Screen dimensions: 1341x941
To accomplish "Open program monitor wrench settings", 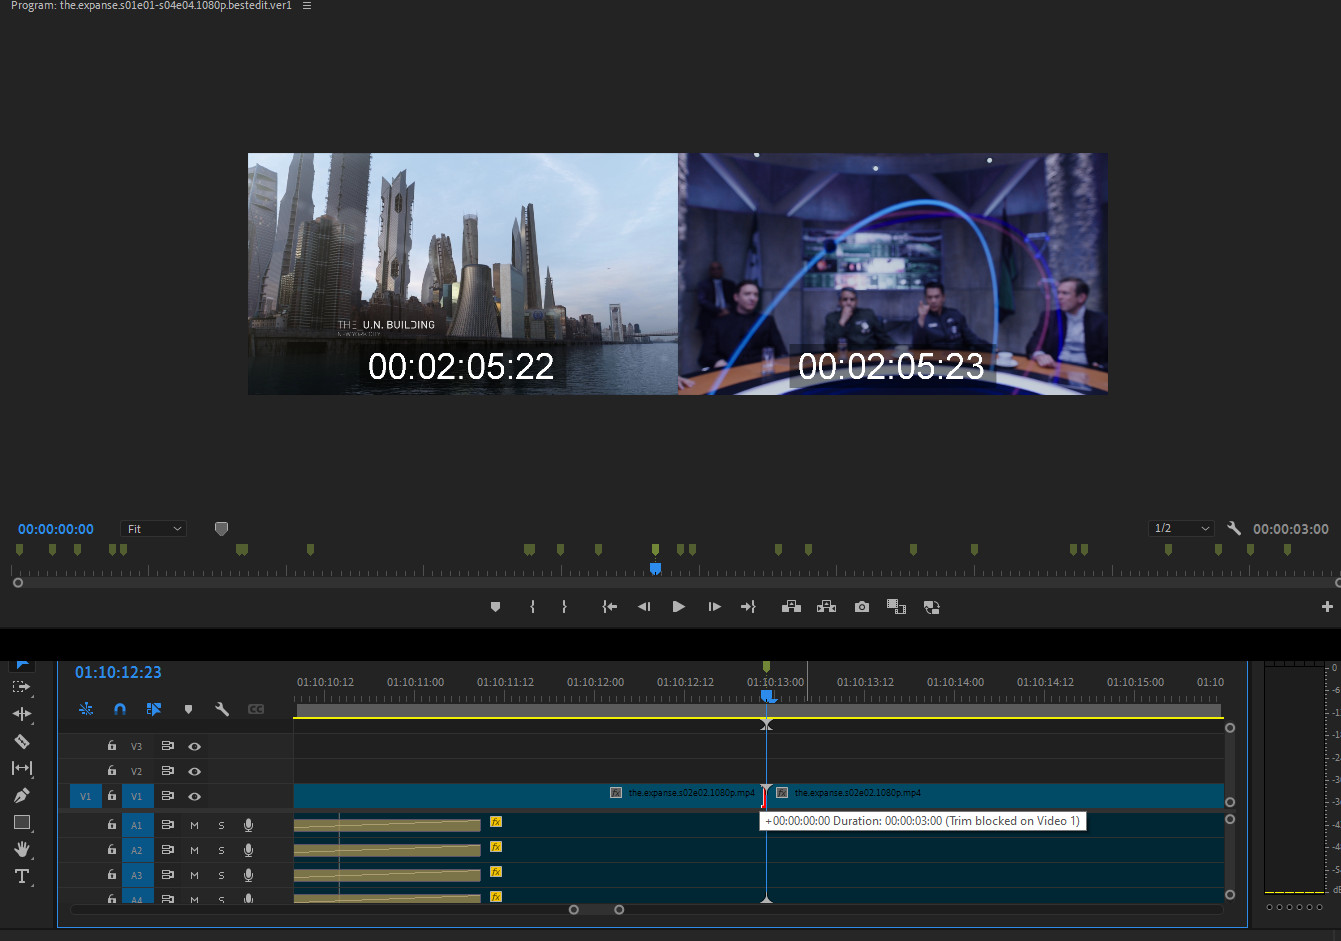I will pos(1234,529).
